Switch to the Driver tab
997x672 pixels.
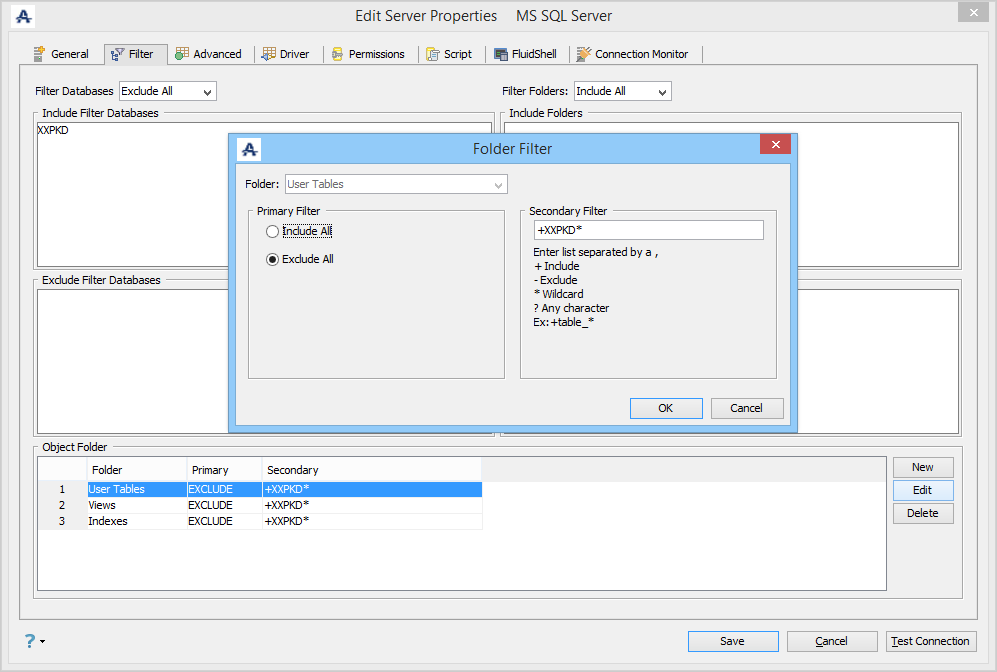point(285,54)
